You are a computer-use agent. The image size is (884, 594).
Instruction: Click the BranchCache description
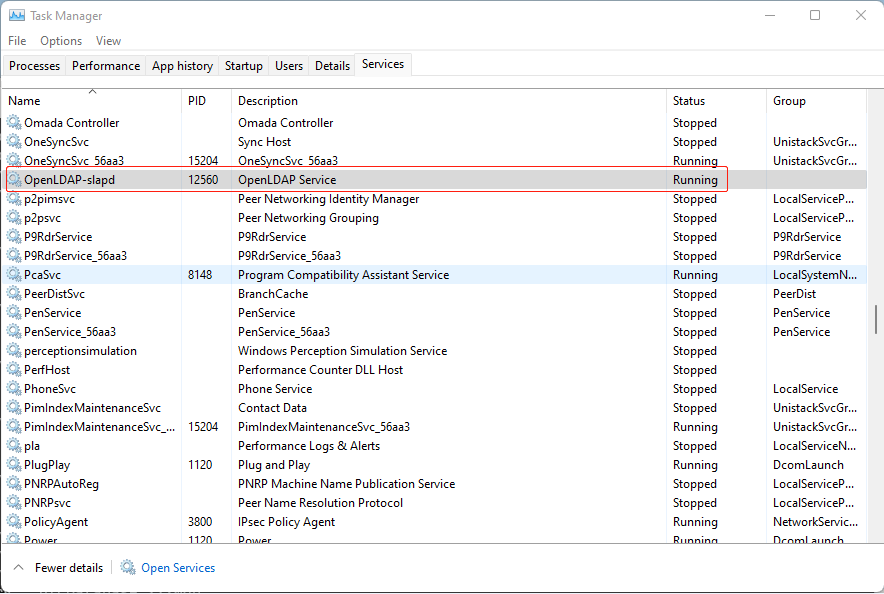[x=273, y=294]
